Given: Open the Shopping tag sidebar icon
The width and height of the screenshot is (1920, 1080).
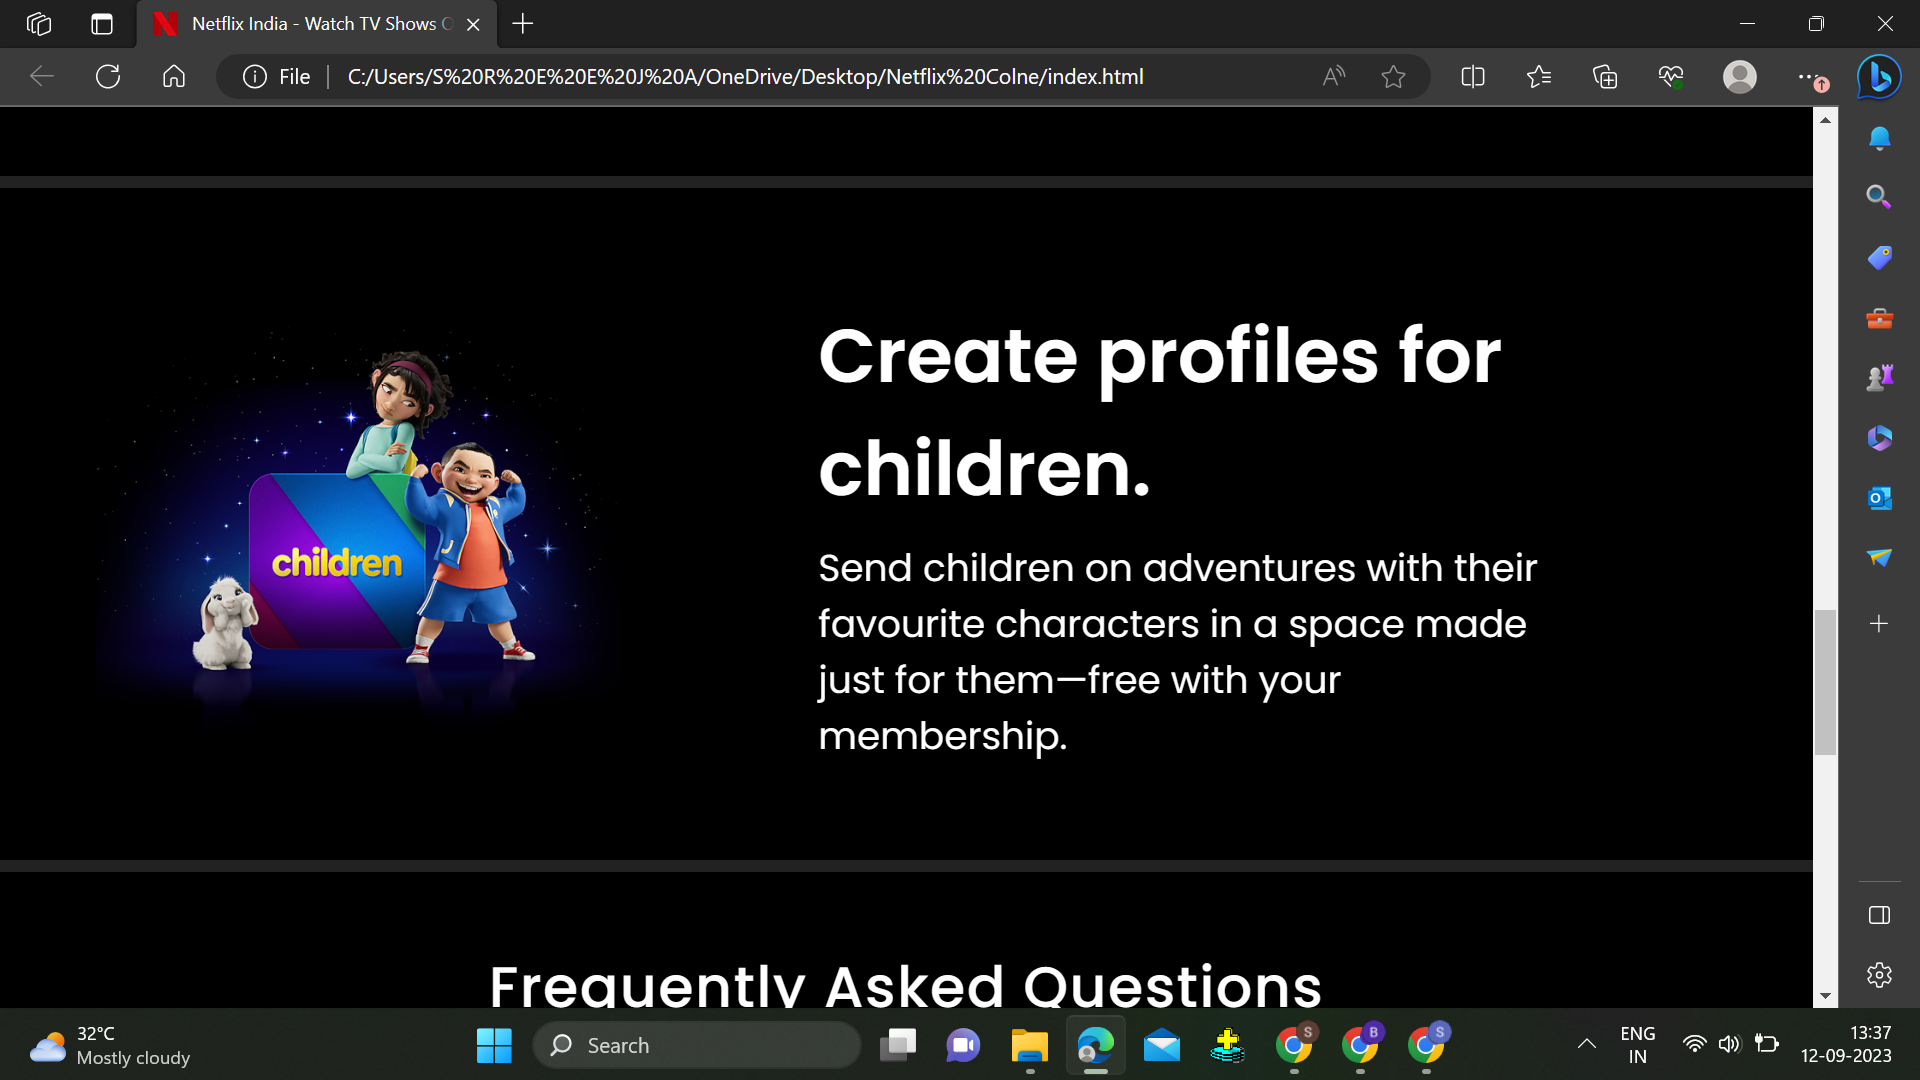Looking at the screenshot, I should coord(1879,257).
